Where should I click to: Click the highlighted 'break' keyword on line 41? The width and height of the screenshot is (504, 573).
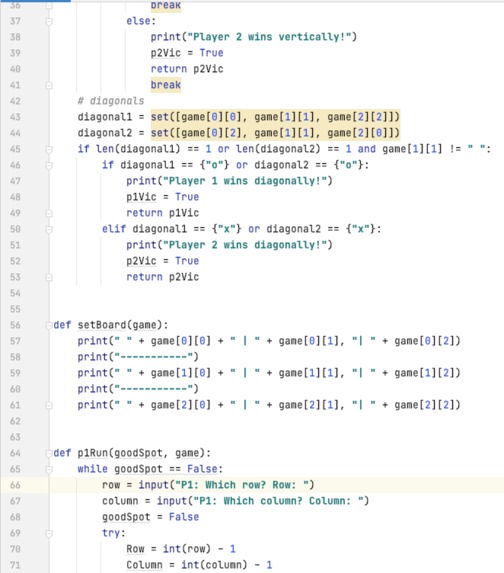[x=166, y=85]
